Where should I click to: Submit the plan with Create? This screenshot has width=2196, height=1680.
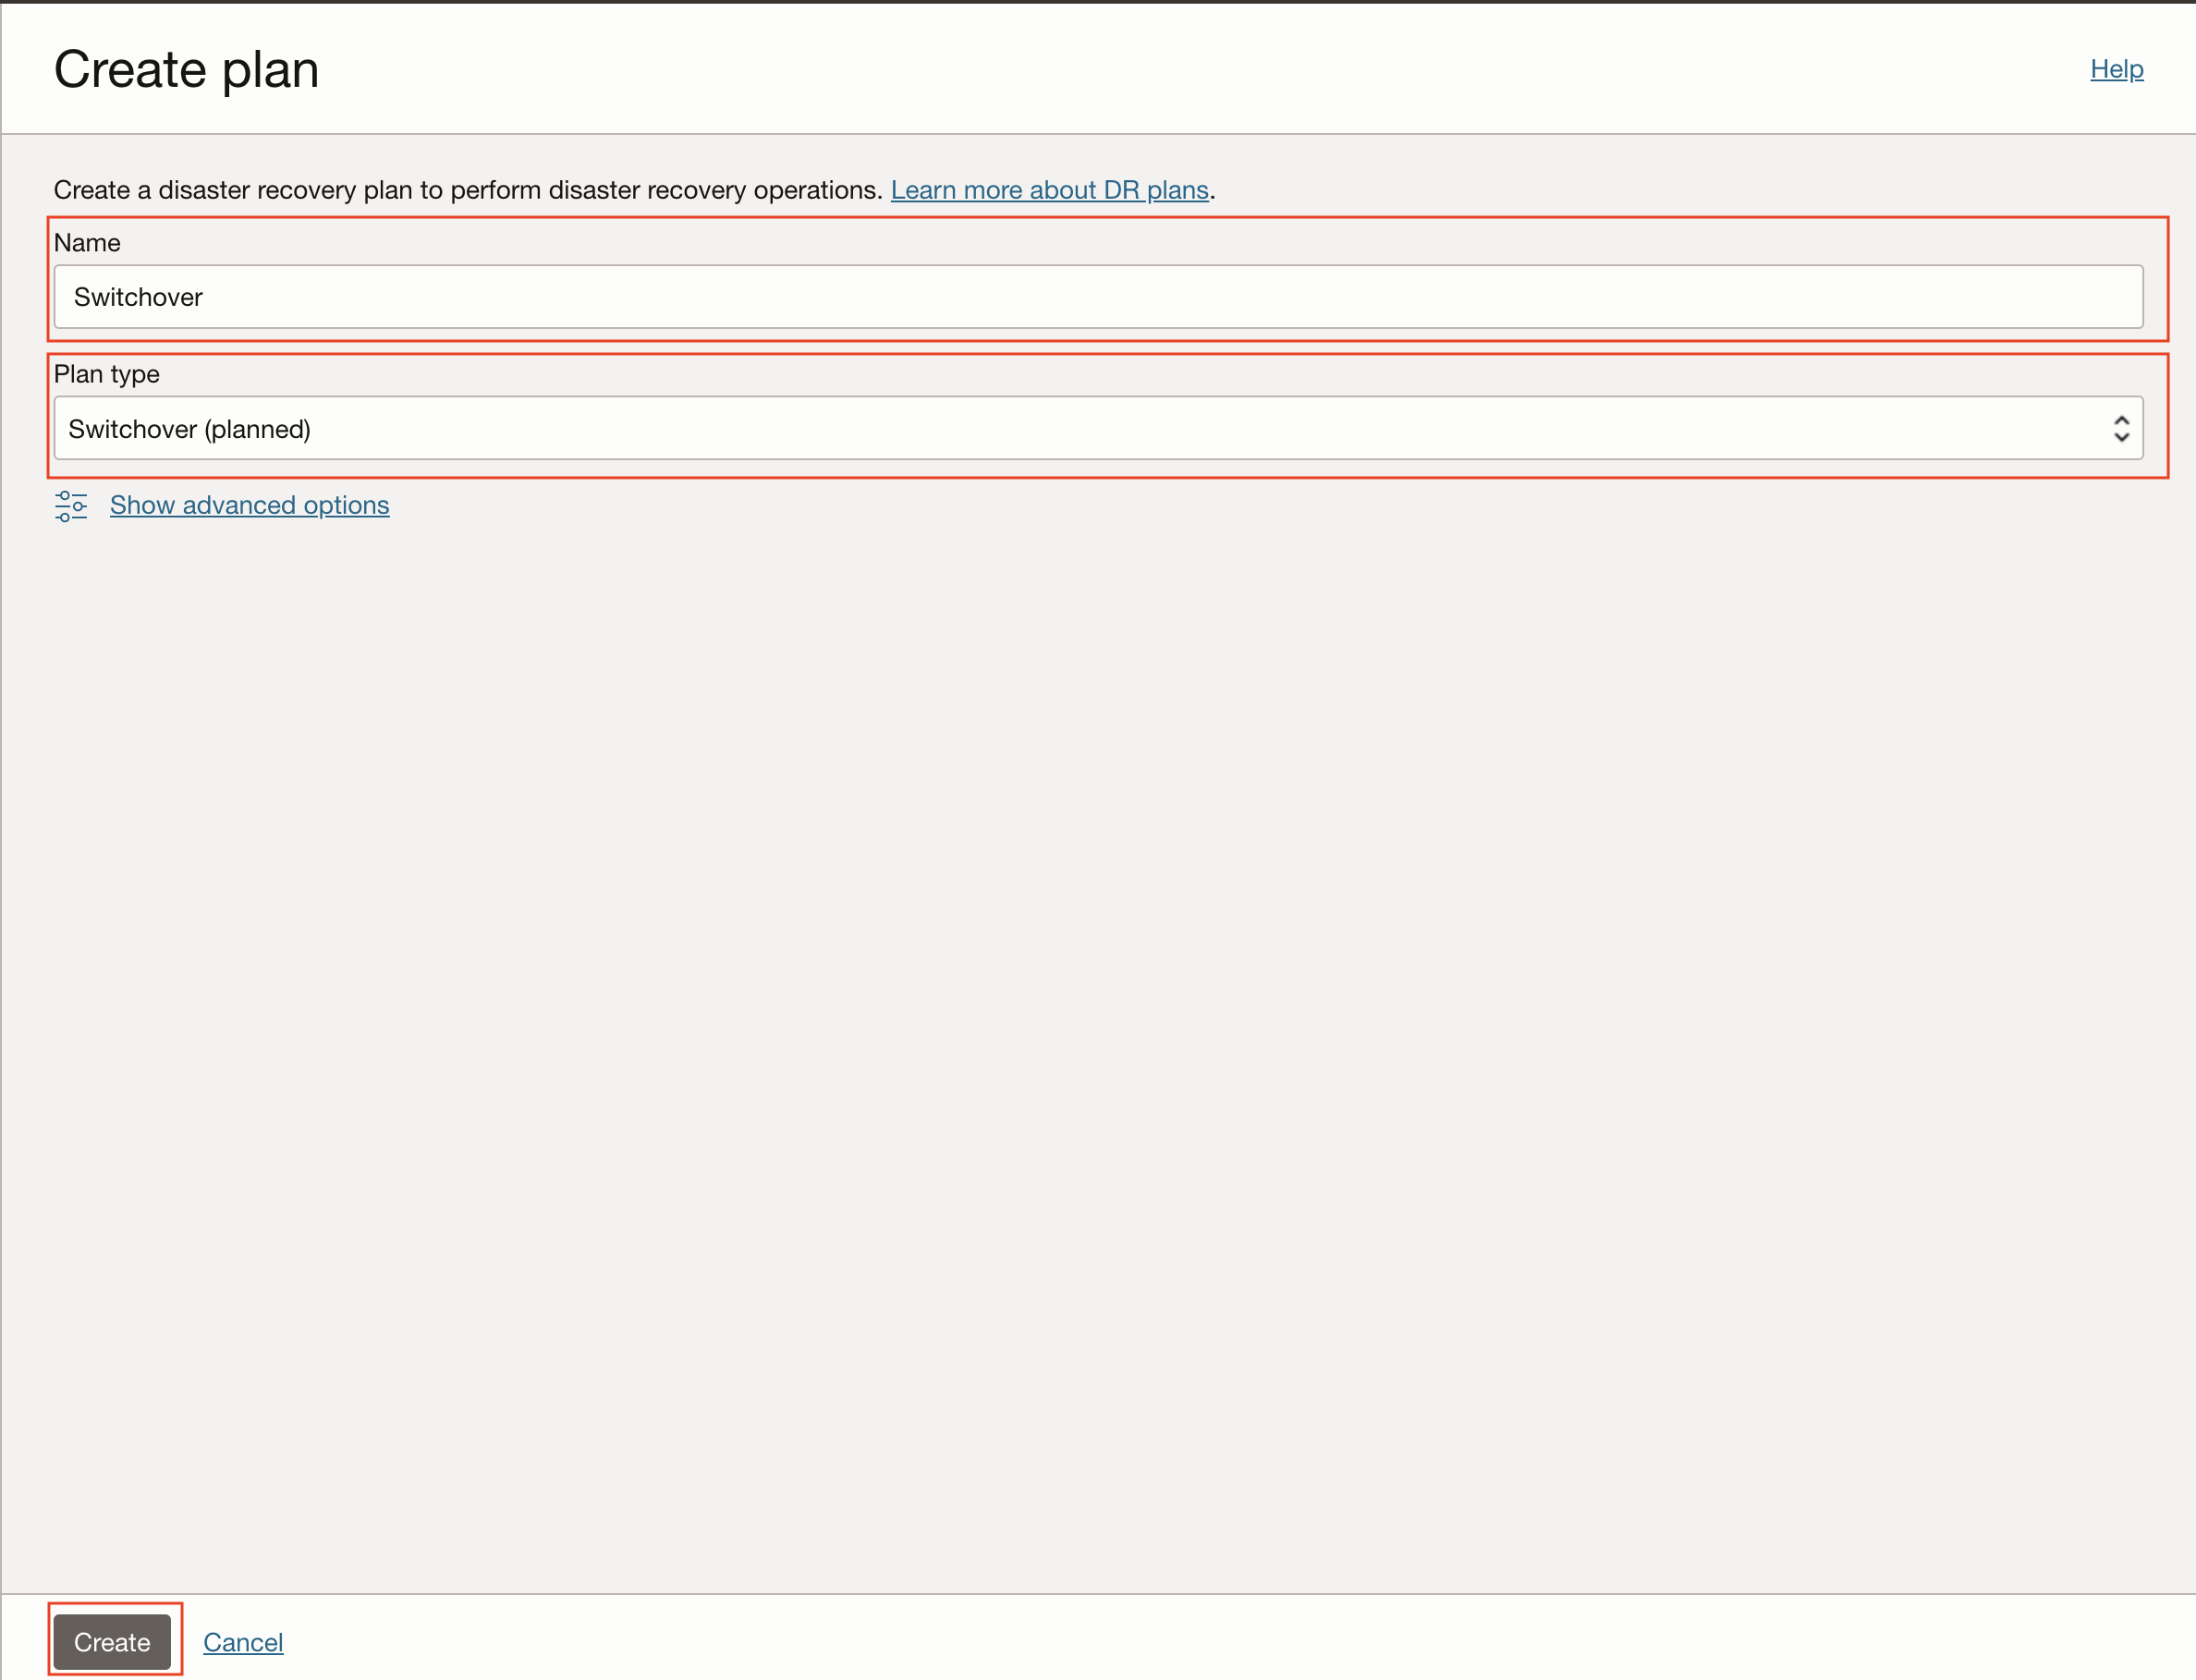click(112, 1642)
